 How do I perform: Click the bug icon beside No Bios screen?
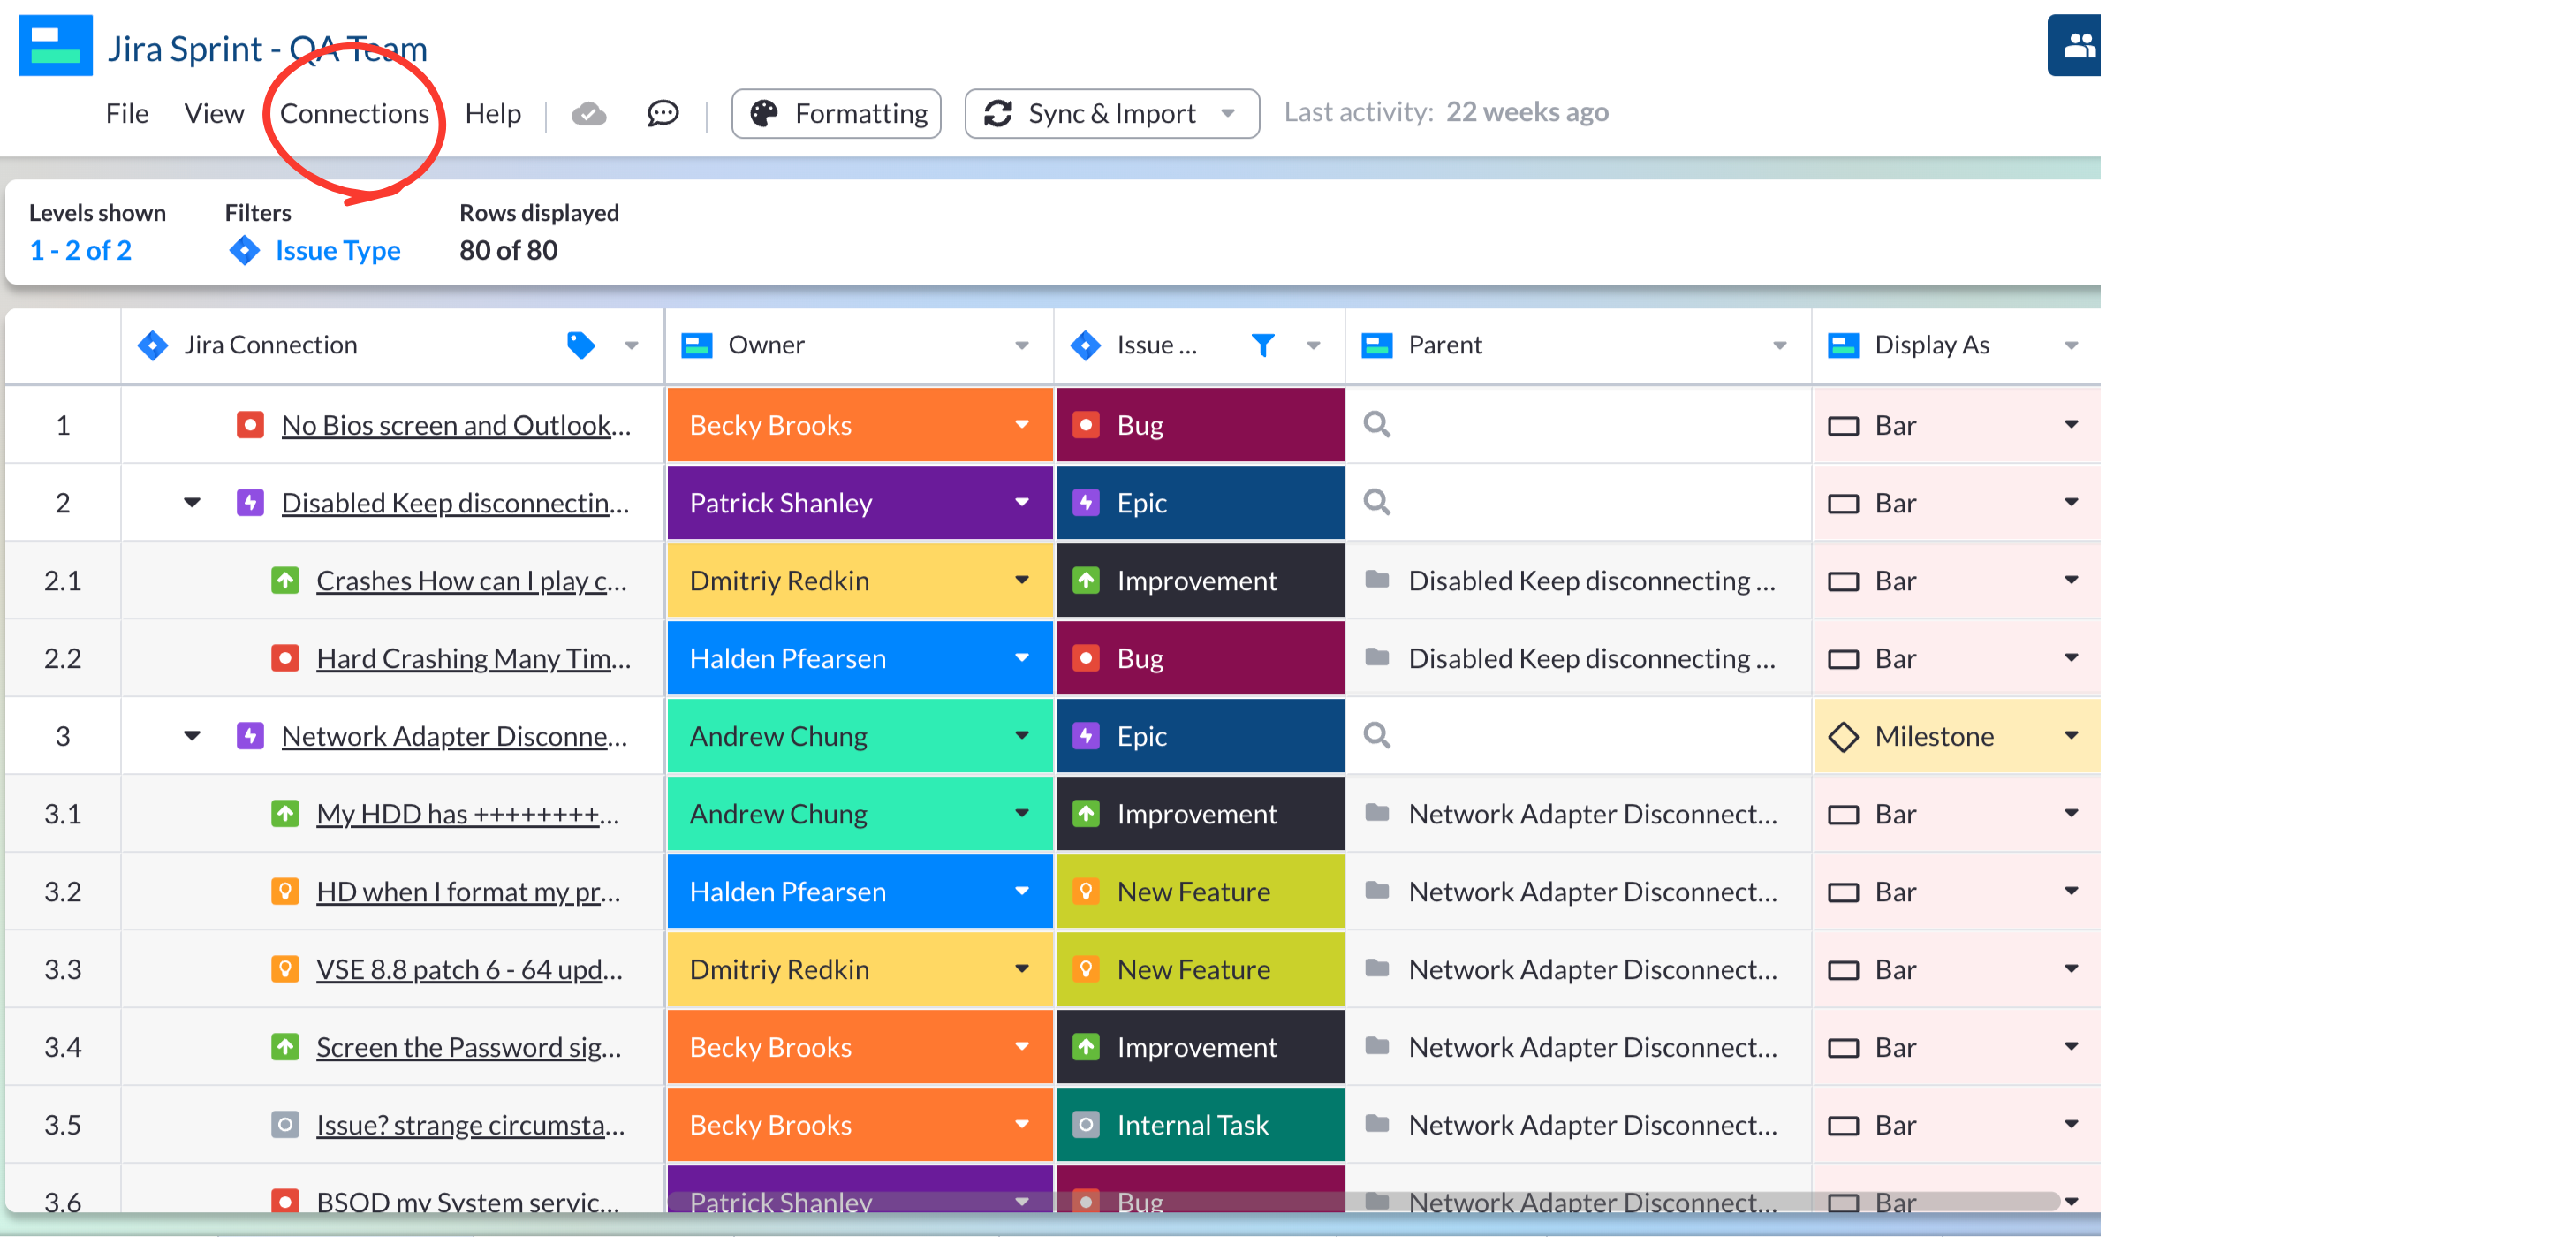pyautogui.click(x=250, y=425)
